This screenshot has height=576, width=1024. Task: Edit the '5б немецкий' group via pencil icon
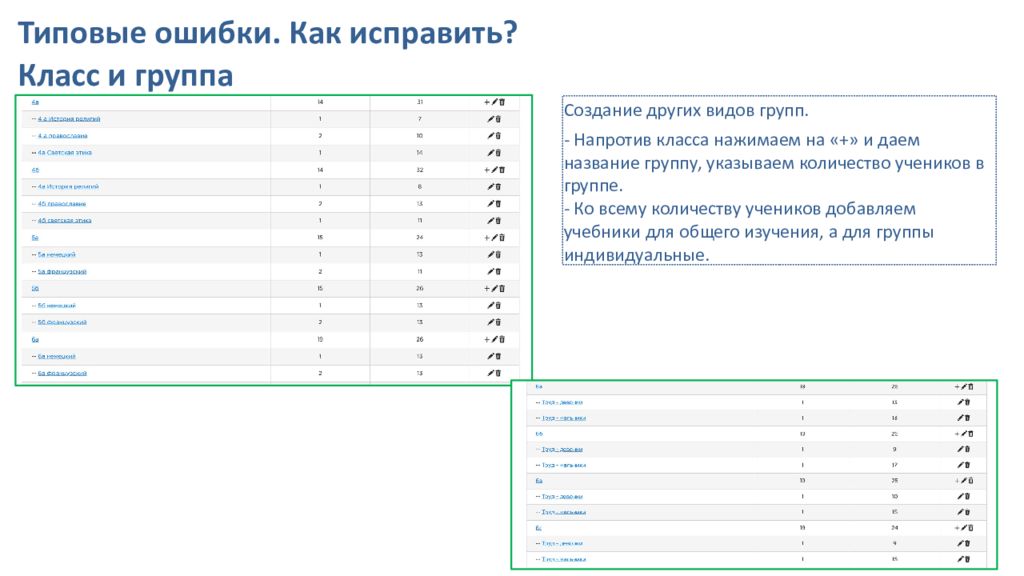coord(490,306)
